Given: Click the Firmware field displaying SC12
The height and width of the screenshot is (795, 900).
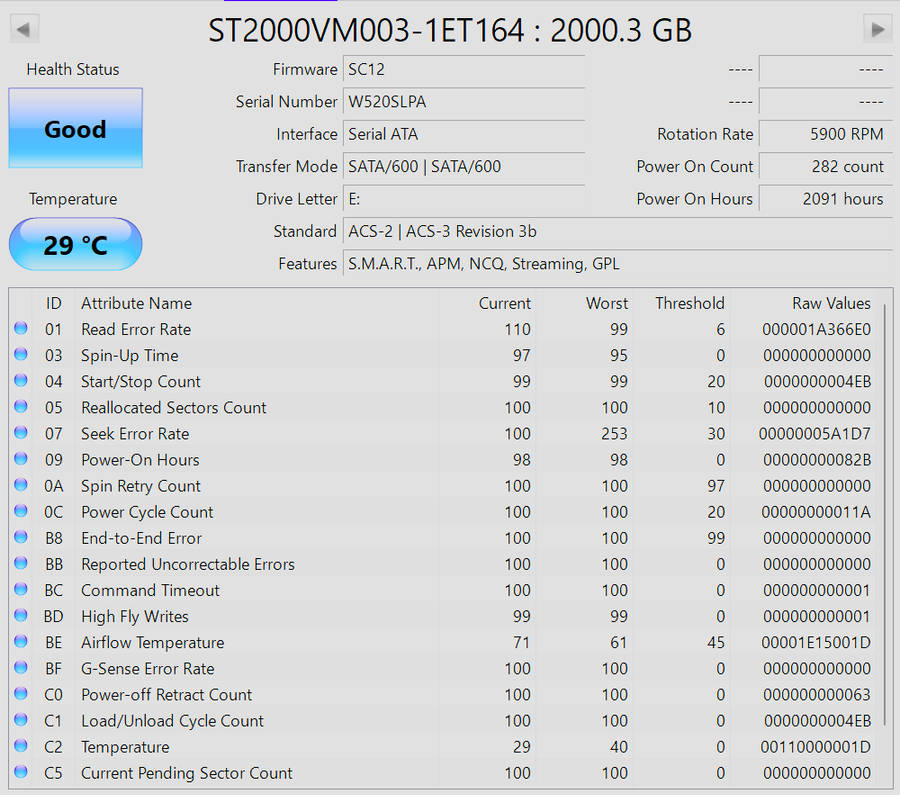Looking at the screenshot, I should coord(463,69).
